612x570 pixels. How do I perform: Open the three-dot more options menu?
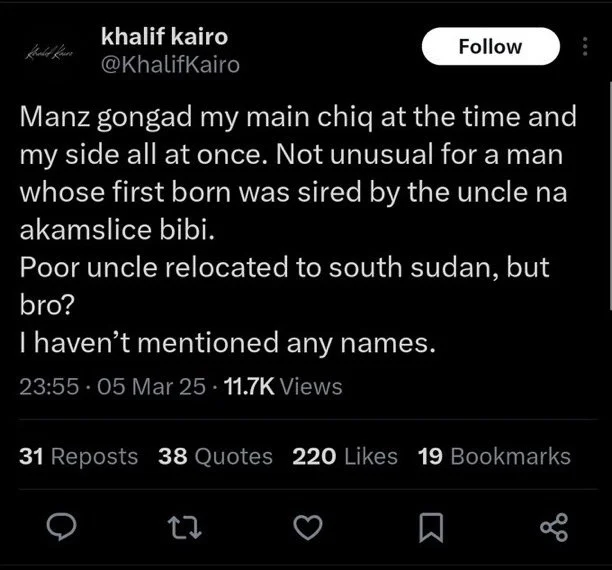pos(585,46)
